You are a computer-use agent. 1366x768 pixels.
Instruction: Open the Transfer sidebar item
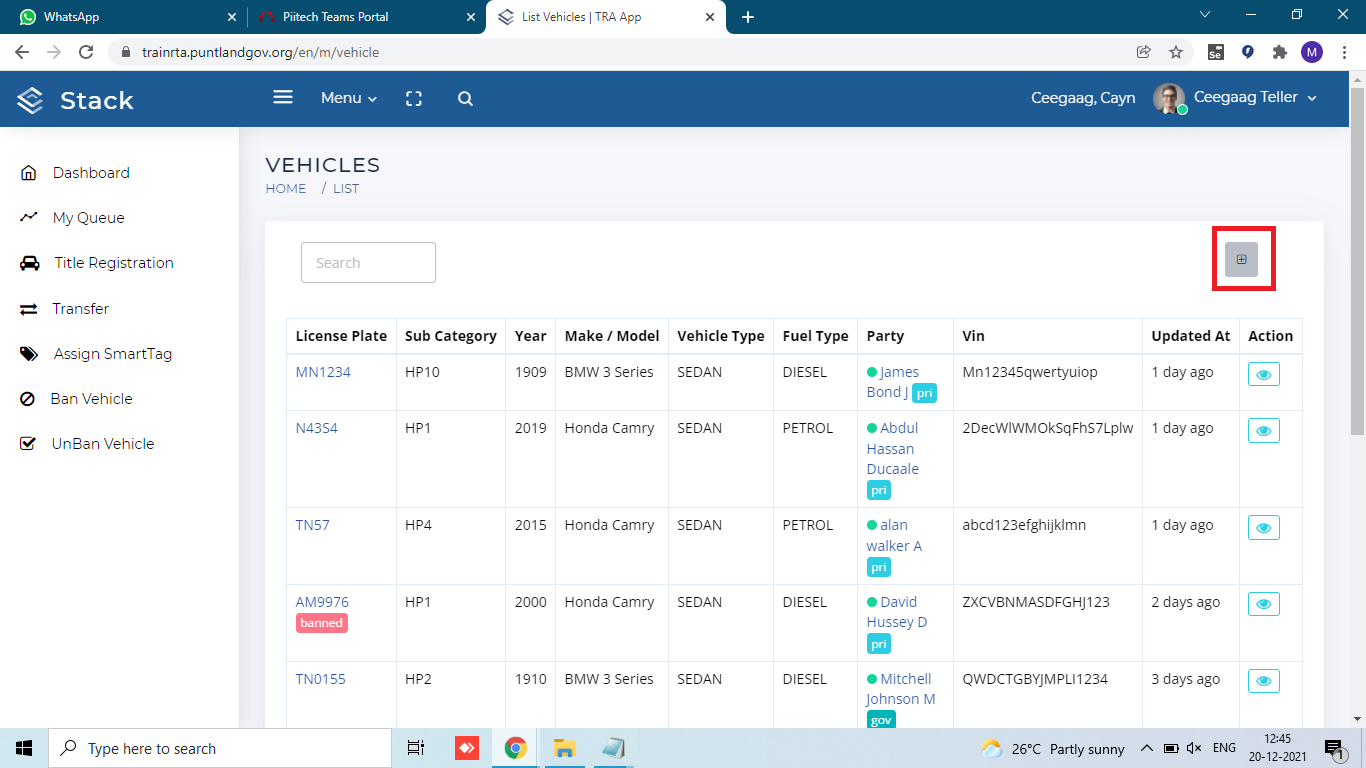[x=81, y=308]
